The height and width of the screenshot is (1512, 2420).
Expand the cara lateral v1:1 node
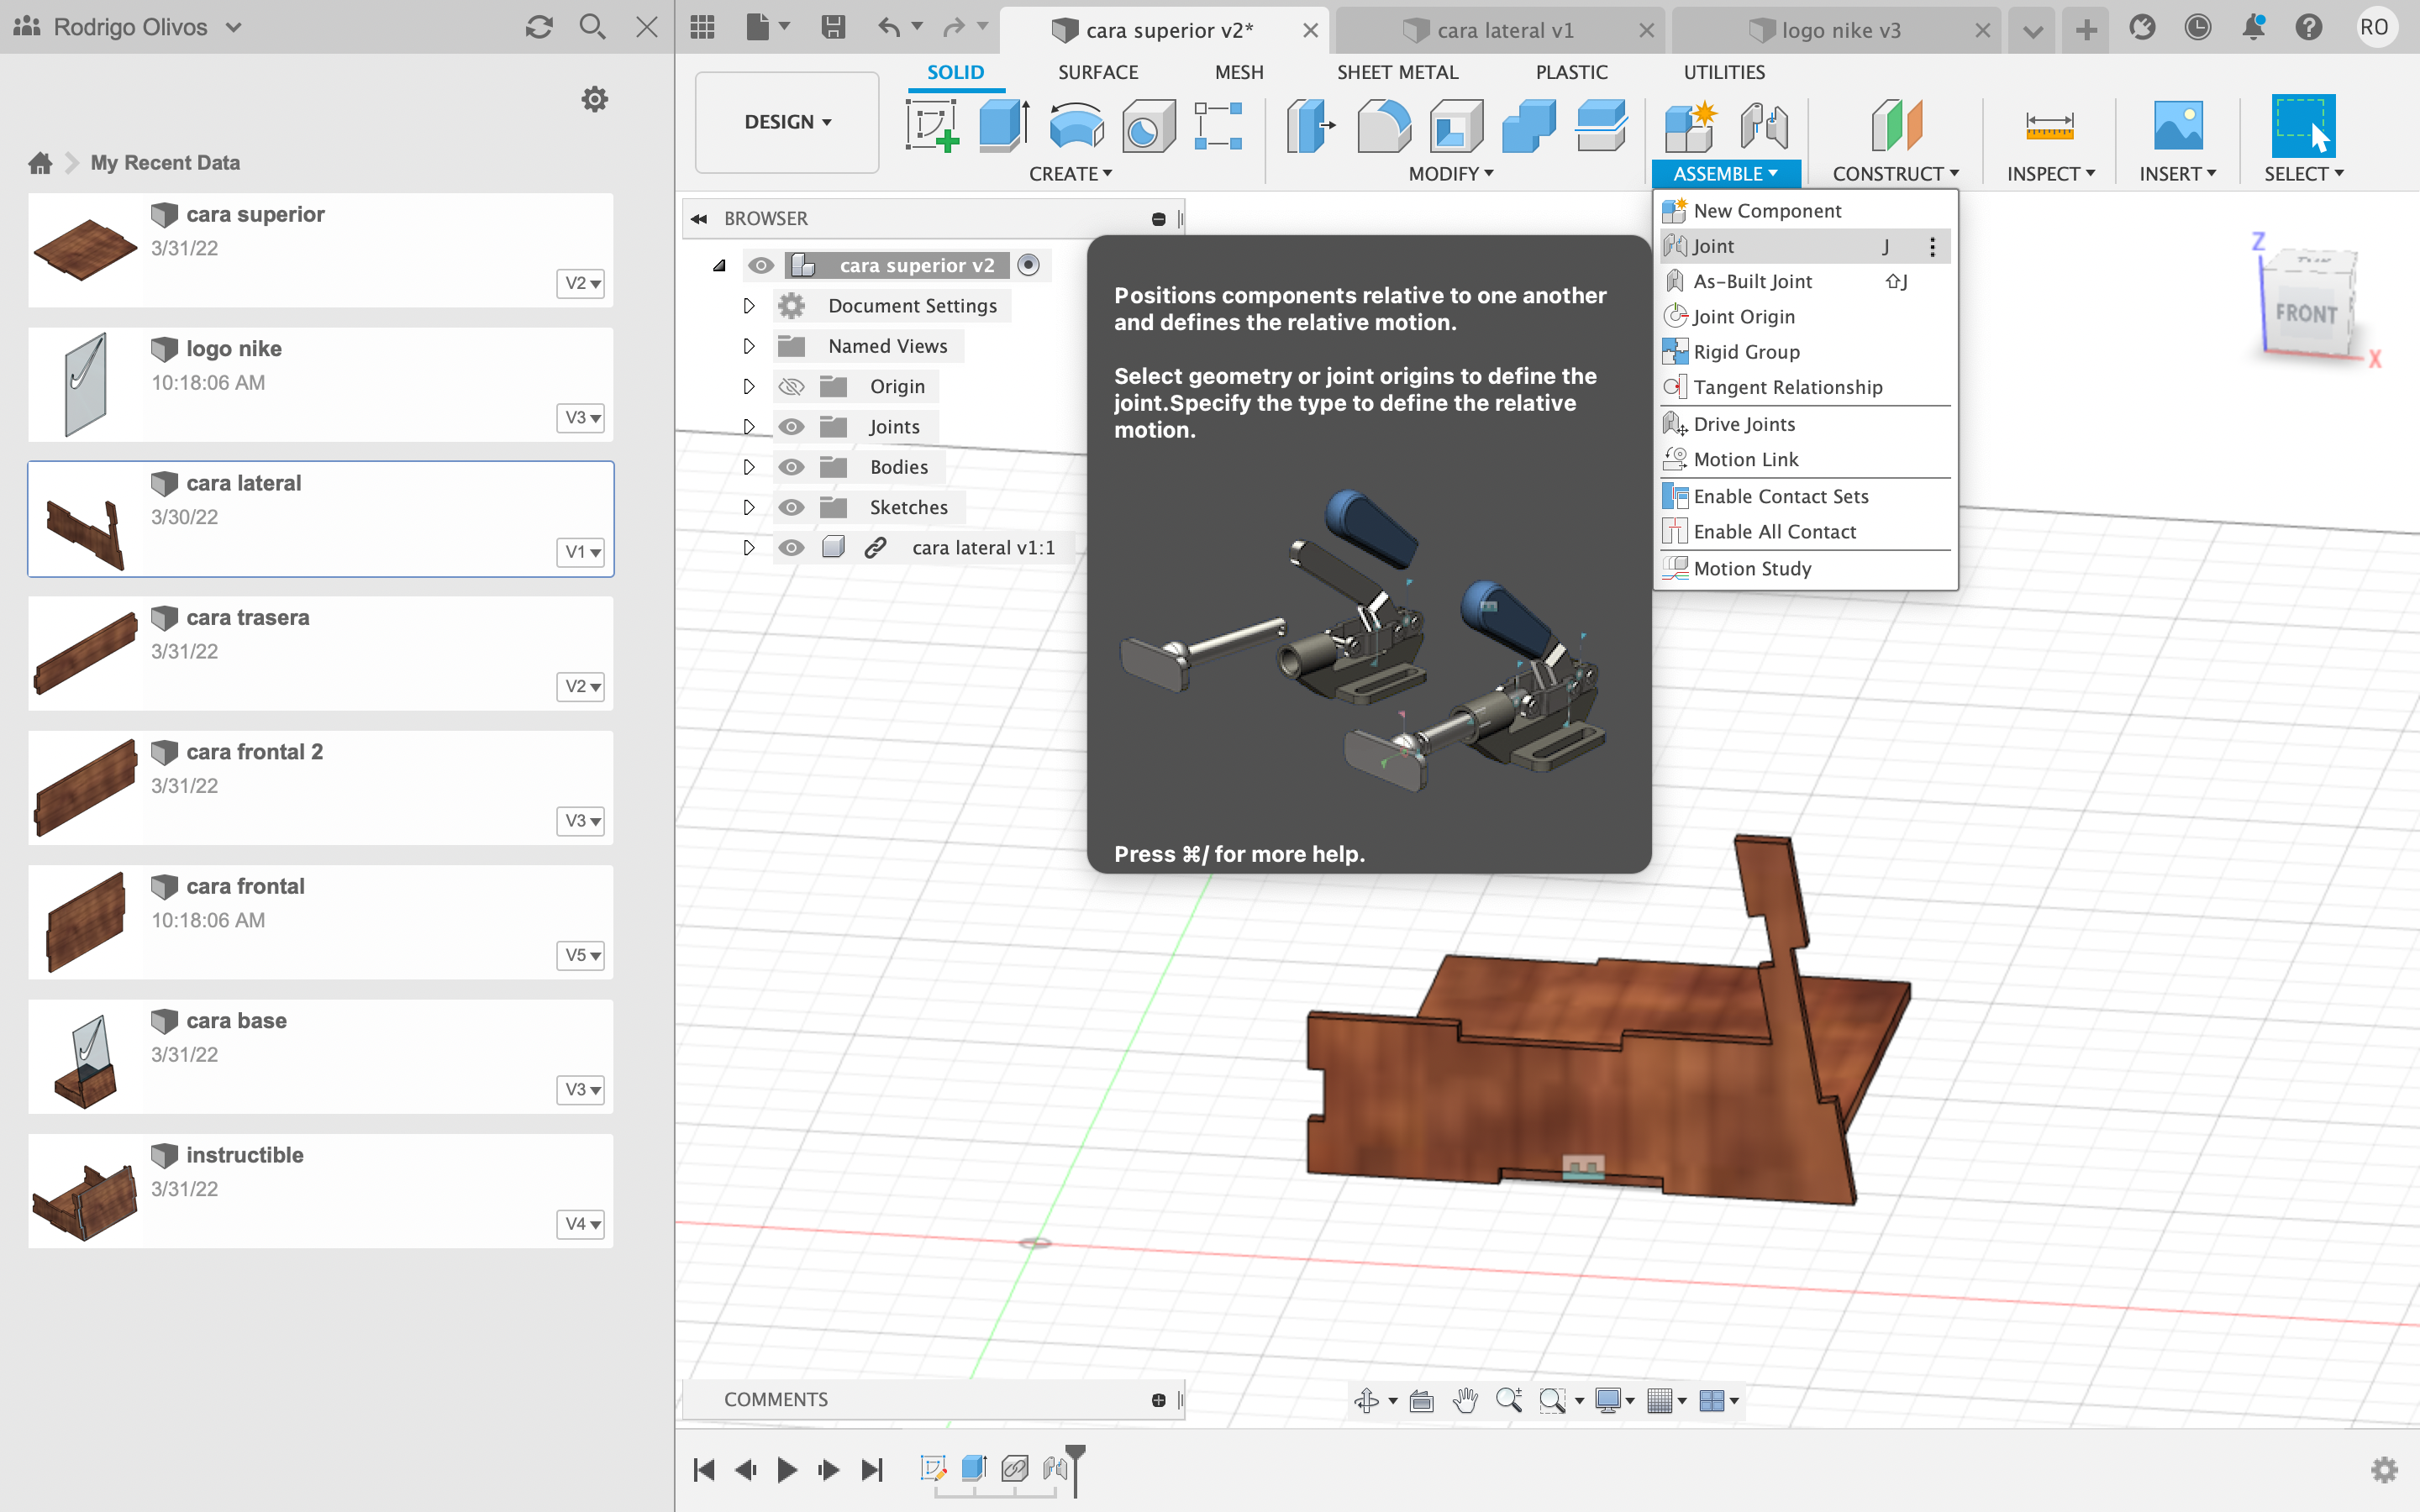tap(748, 548)
